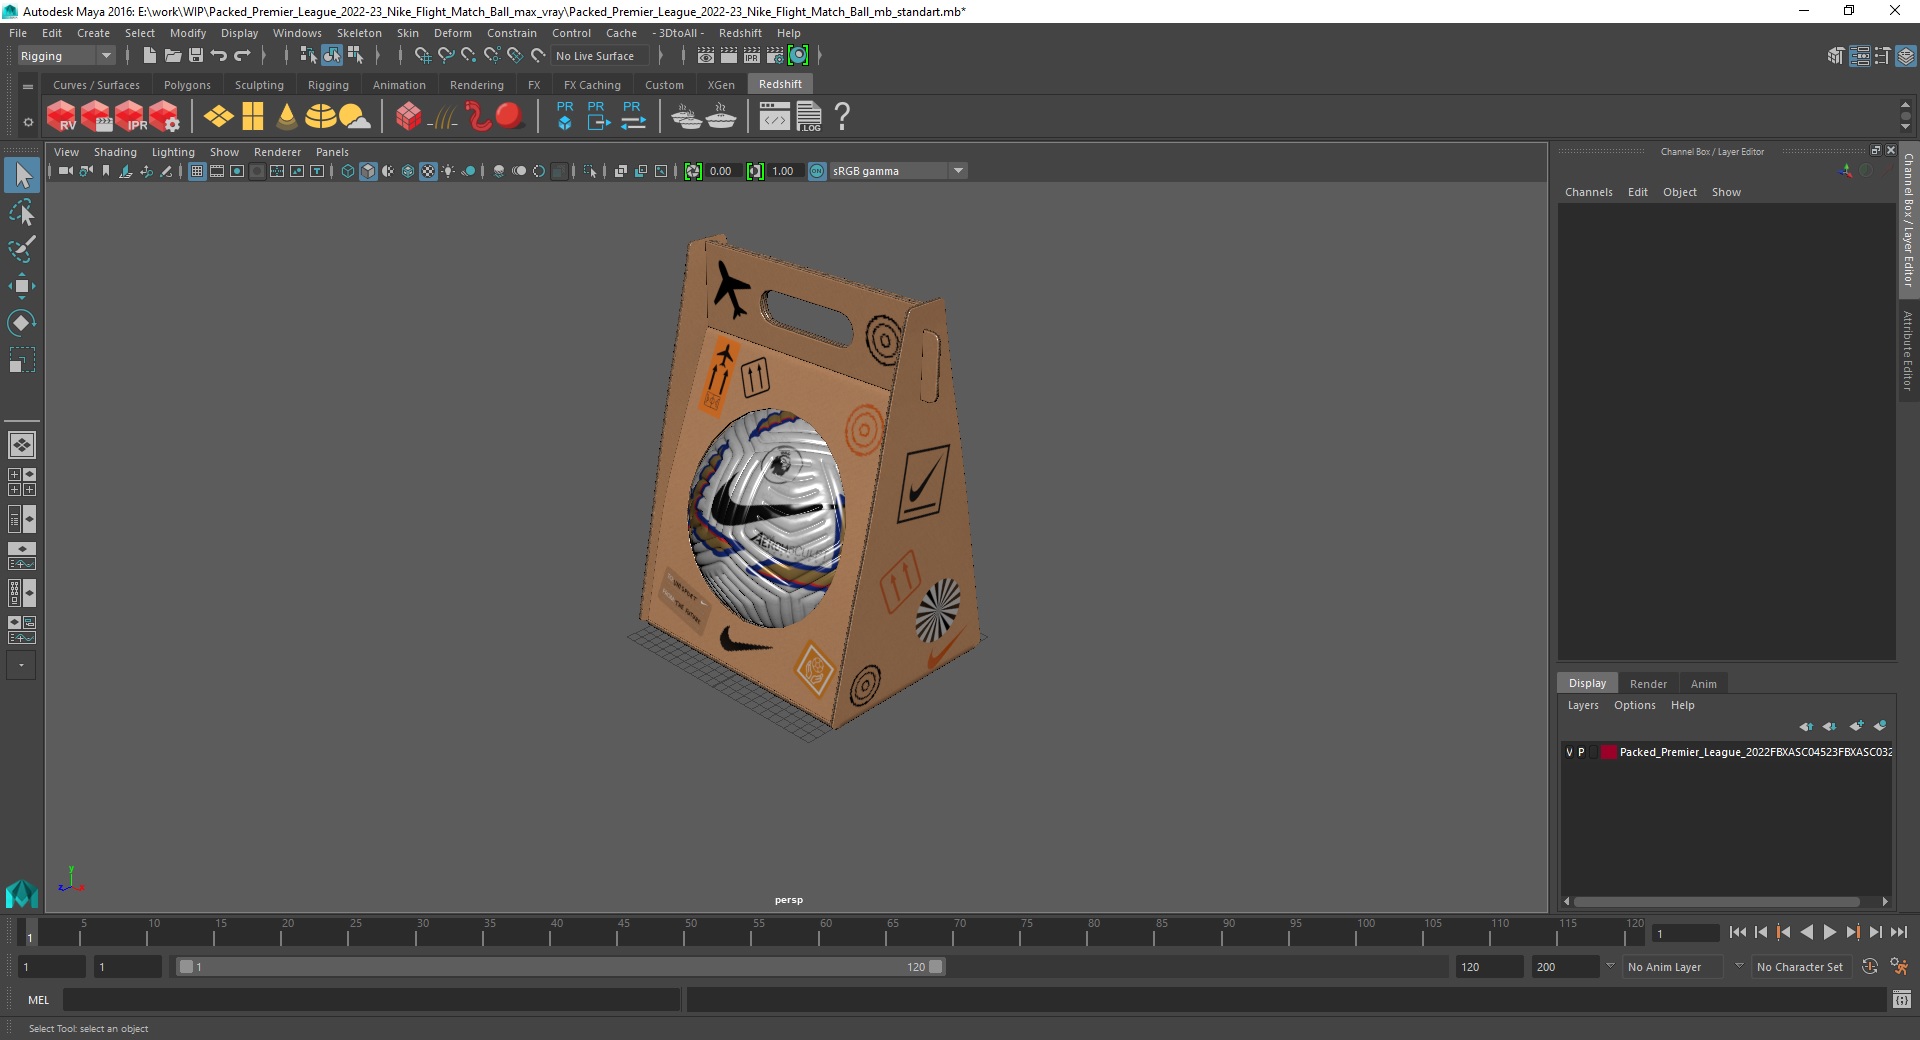The width and height of the screenshot is (1920, 1040).
Task: Click the Layer Editor horizontal scrollbar
Action: click(x=1717, y=901)
